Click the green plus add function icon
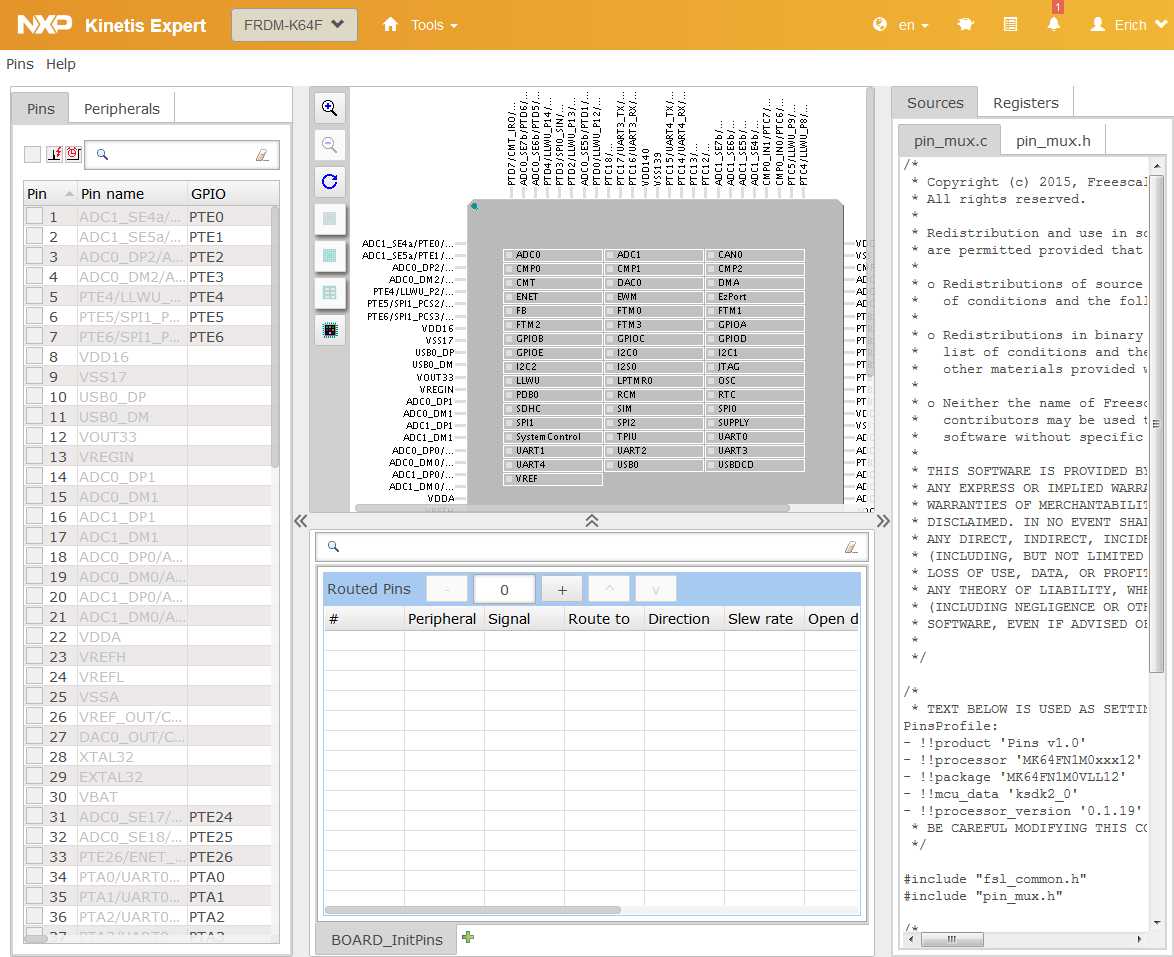Screen dimensions: 1174x957 [x=468, y=937]
